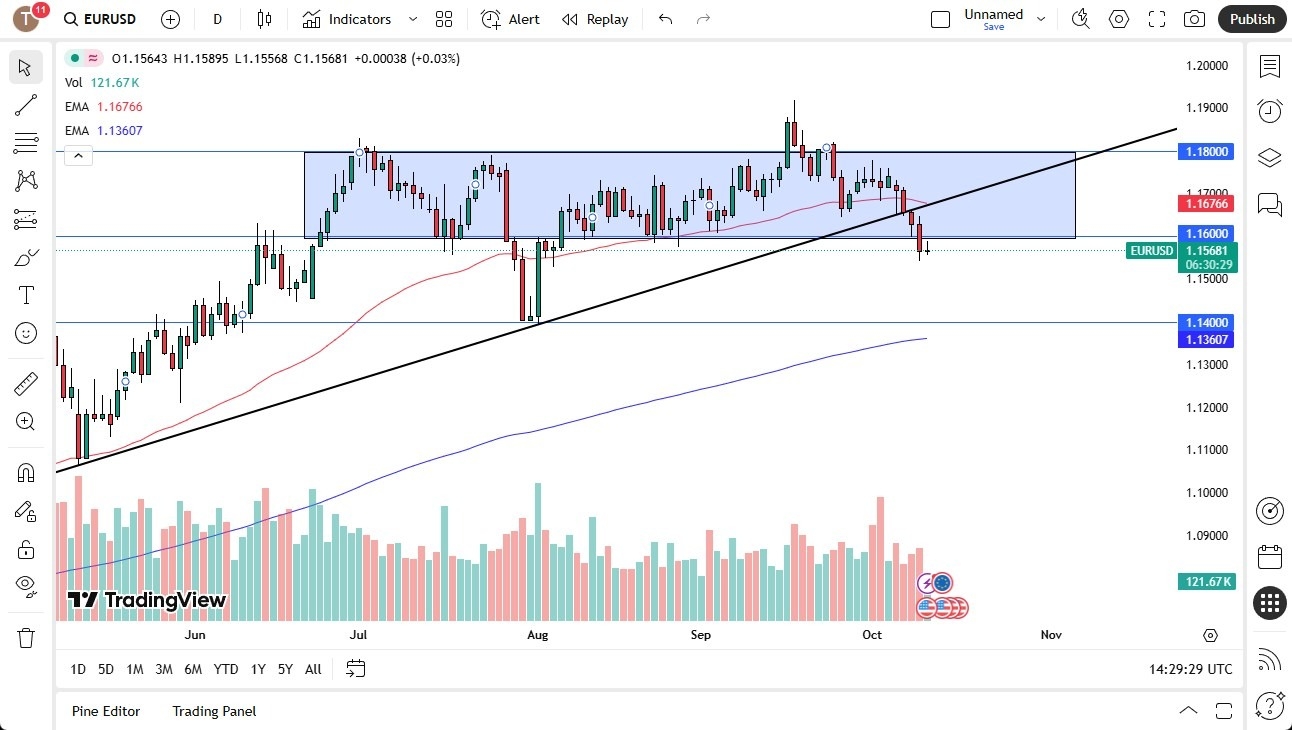
Task: Select the Measure ruler tool
Action: tap(25, 382)
